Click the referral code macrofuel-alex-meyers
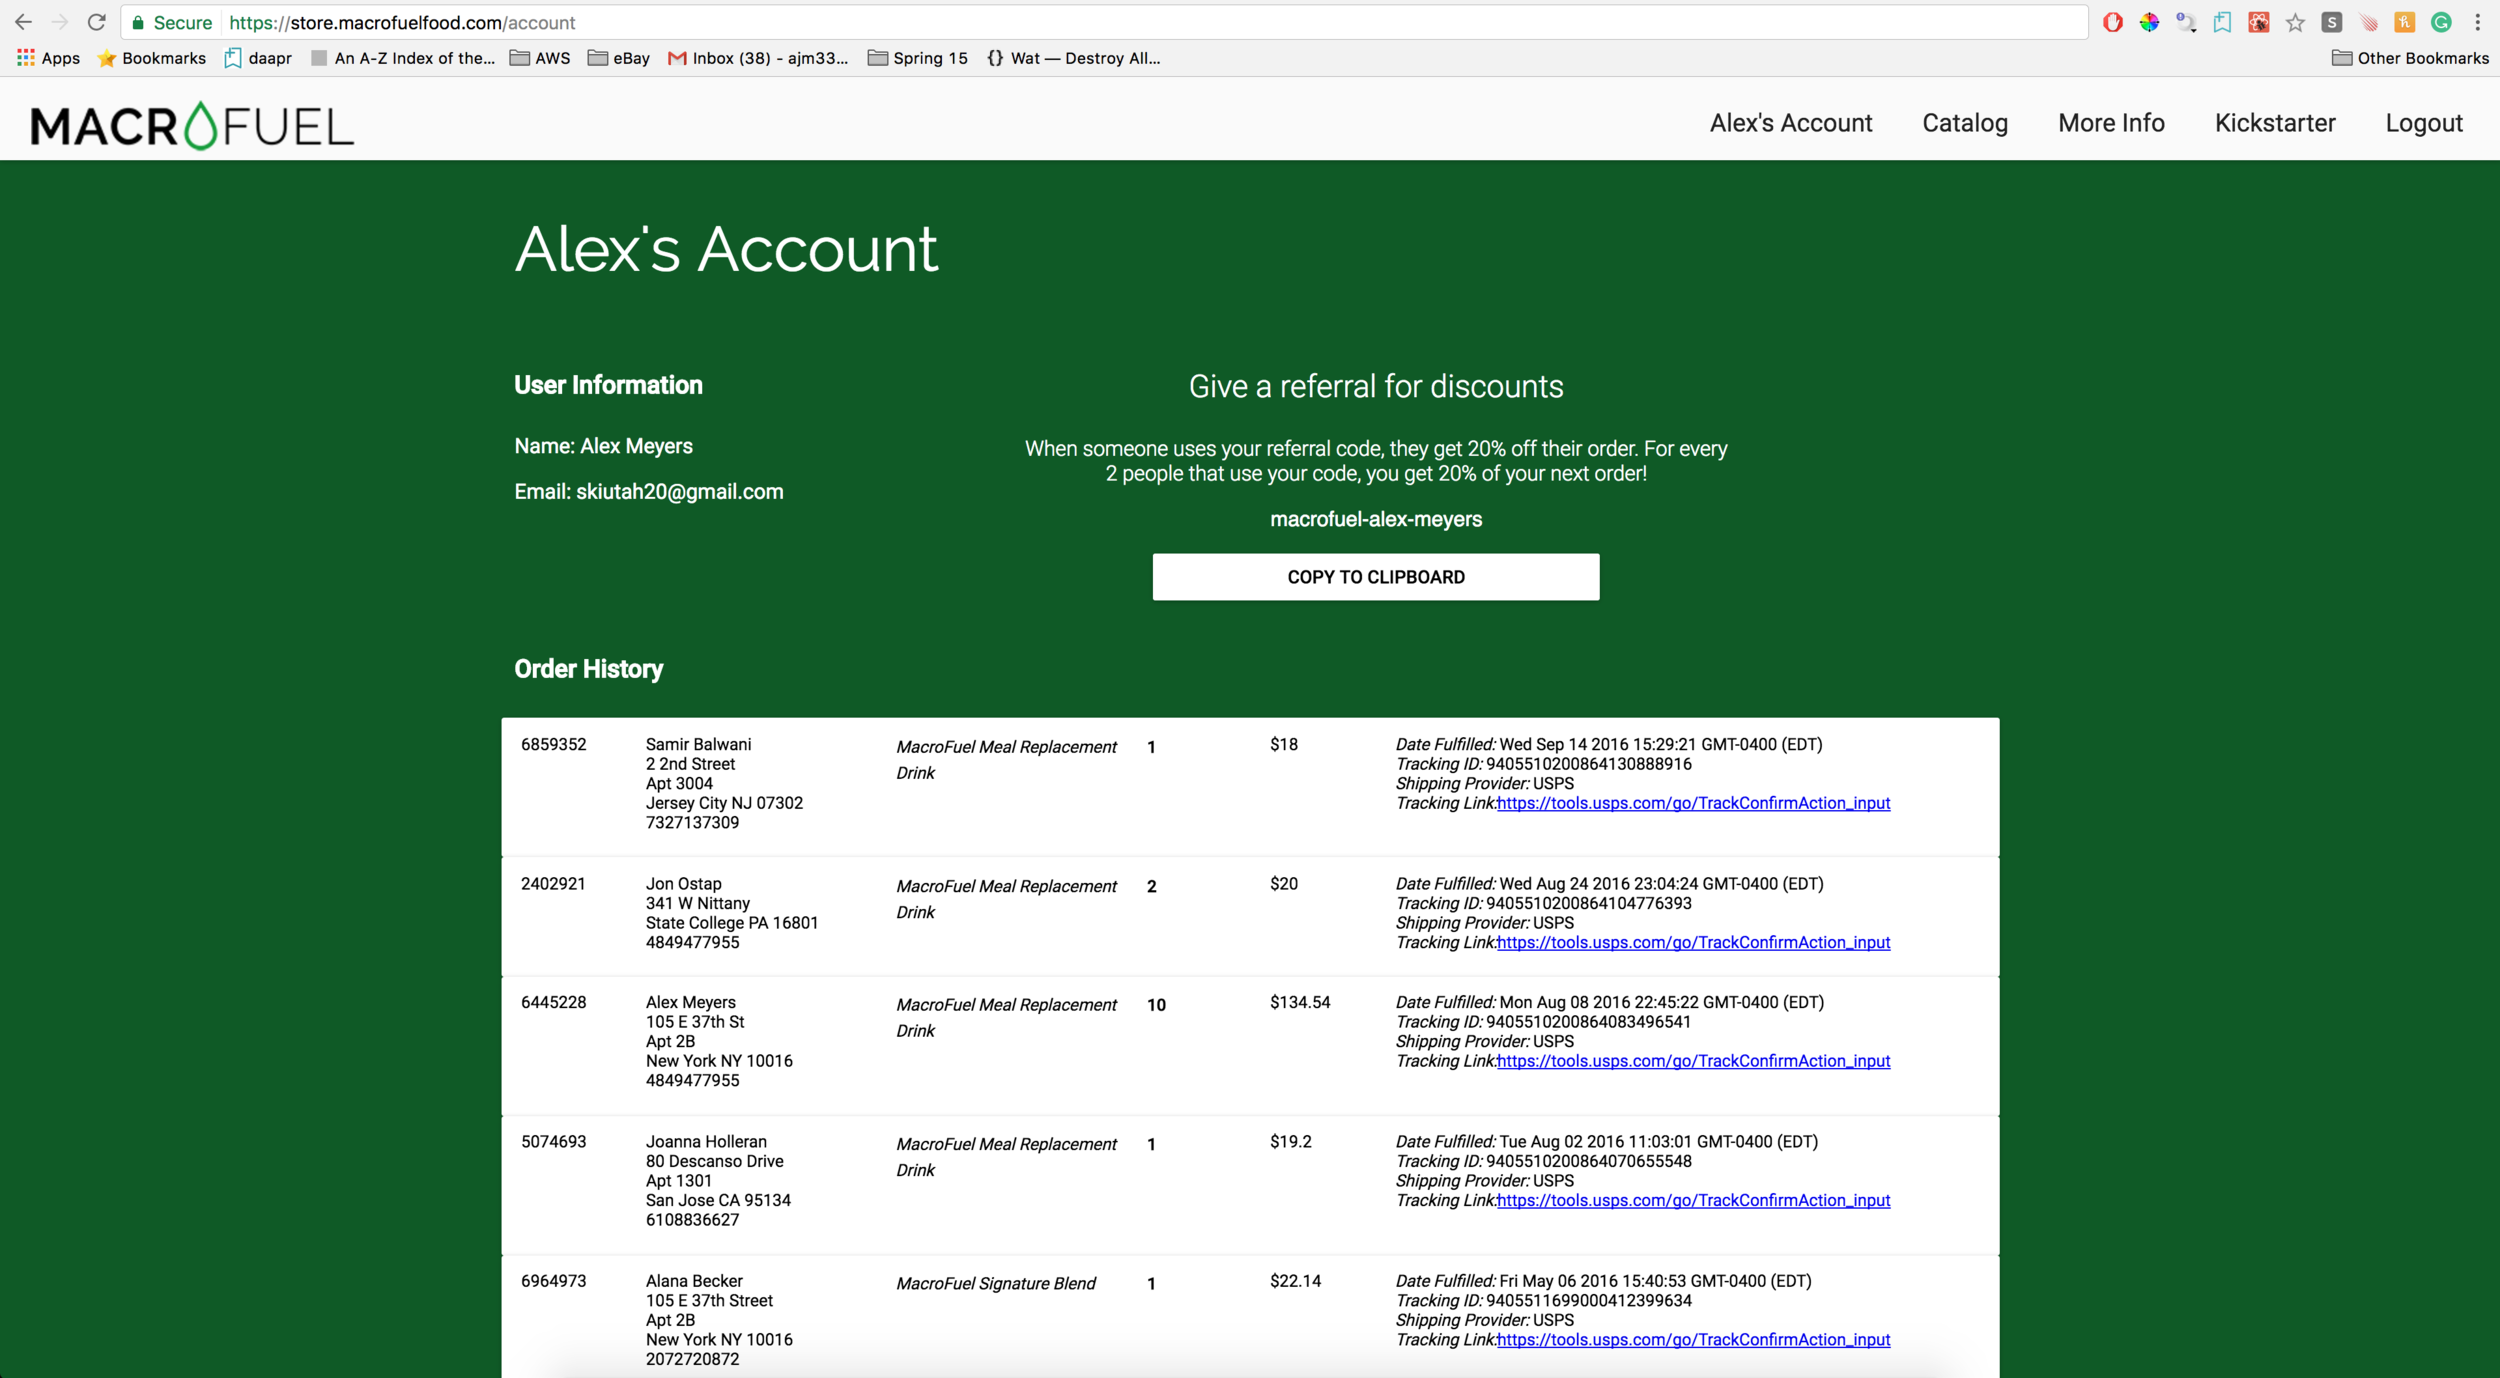This screenshot has height=1378, width=2500. 1375,519
